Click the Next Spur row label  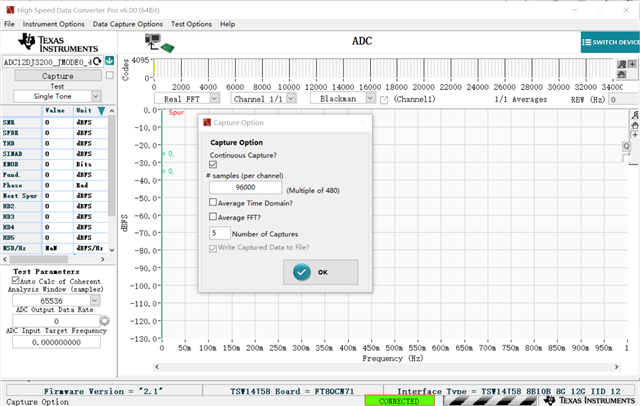21,196
